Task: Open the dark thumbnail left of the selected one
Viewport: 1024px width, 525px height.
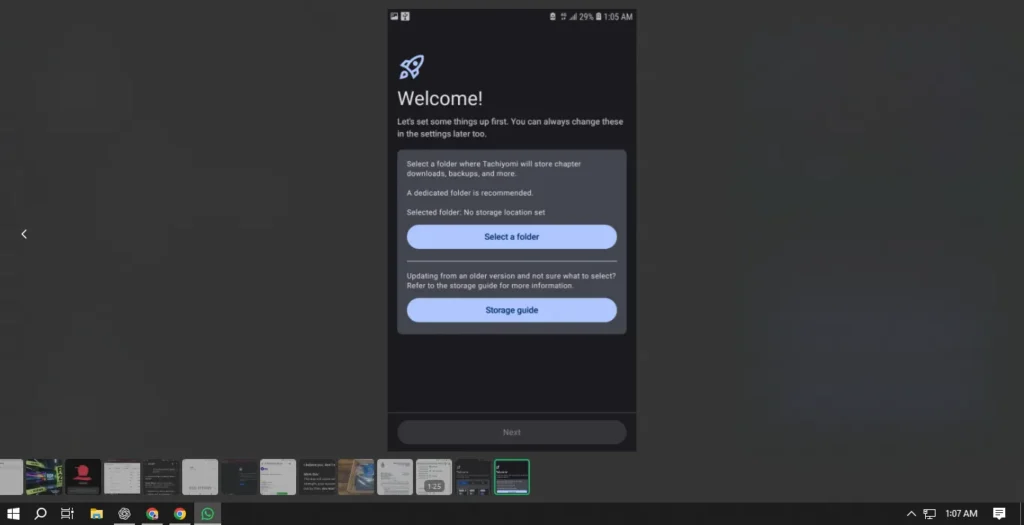Action: coord(473,477)
